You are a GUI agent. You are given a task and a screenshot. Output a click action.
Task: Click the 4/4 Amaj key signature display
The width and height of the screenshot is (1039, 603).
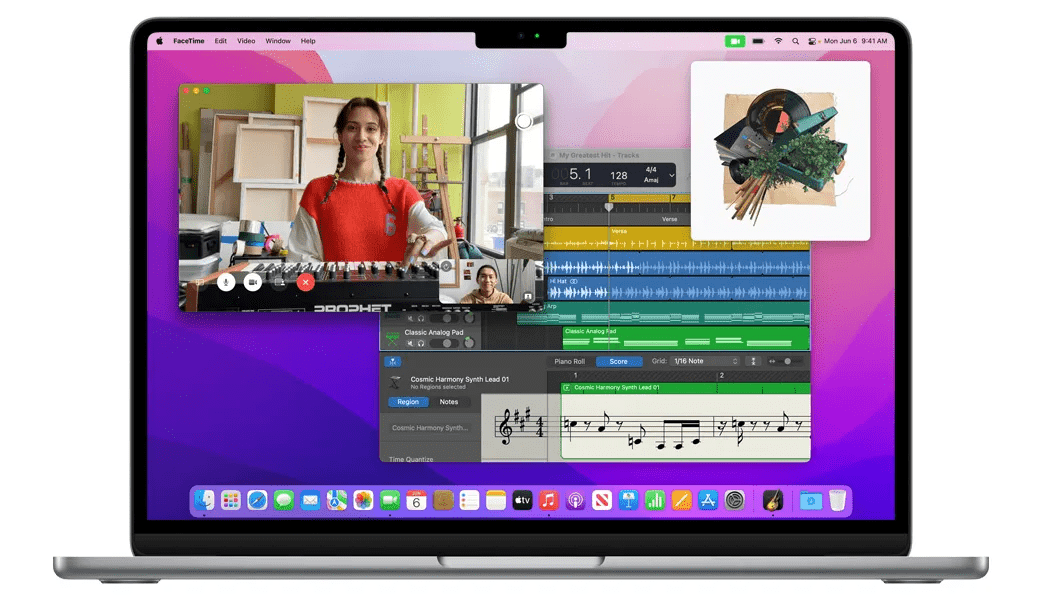(651, 174)
